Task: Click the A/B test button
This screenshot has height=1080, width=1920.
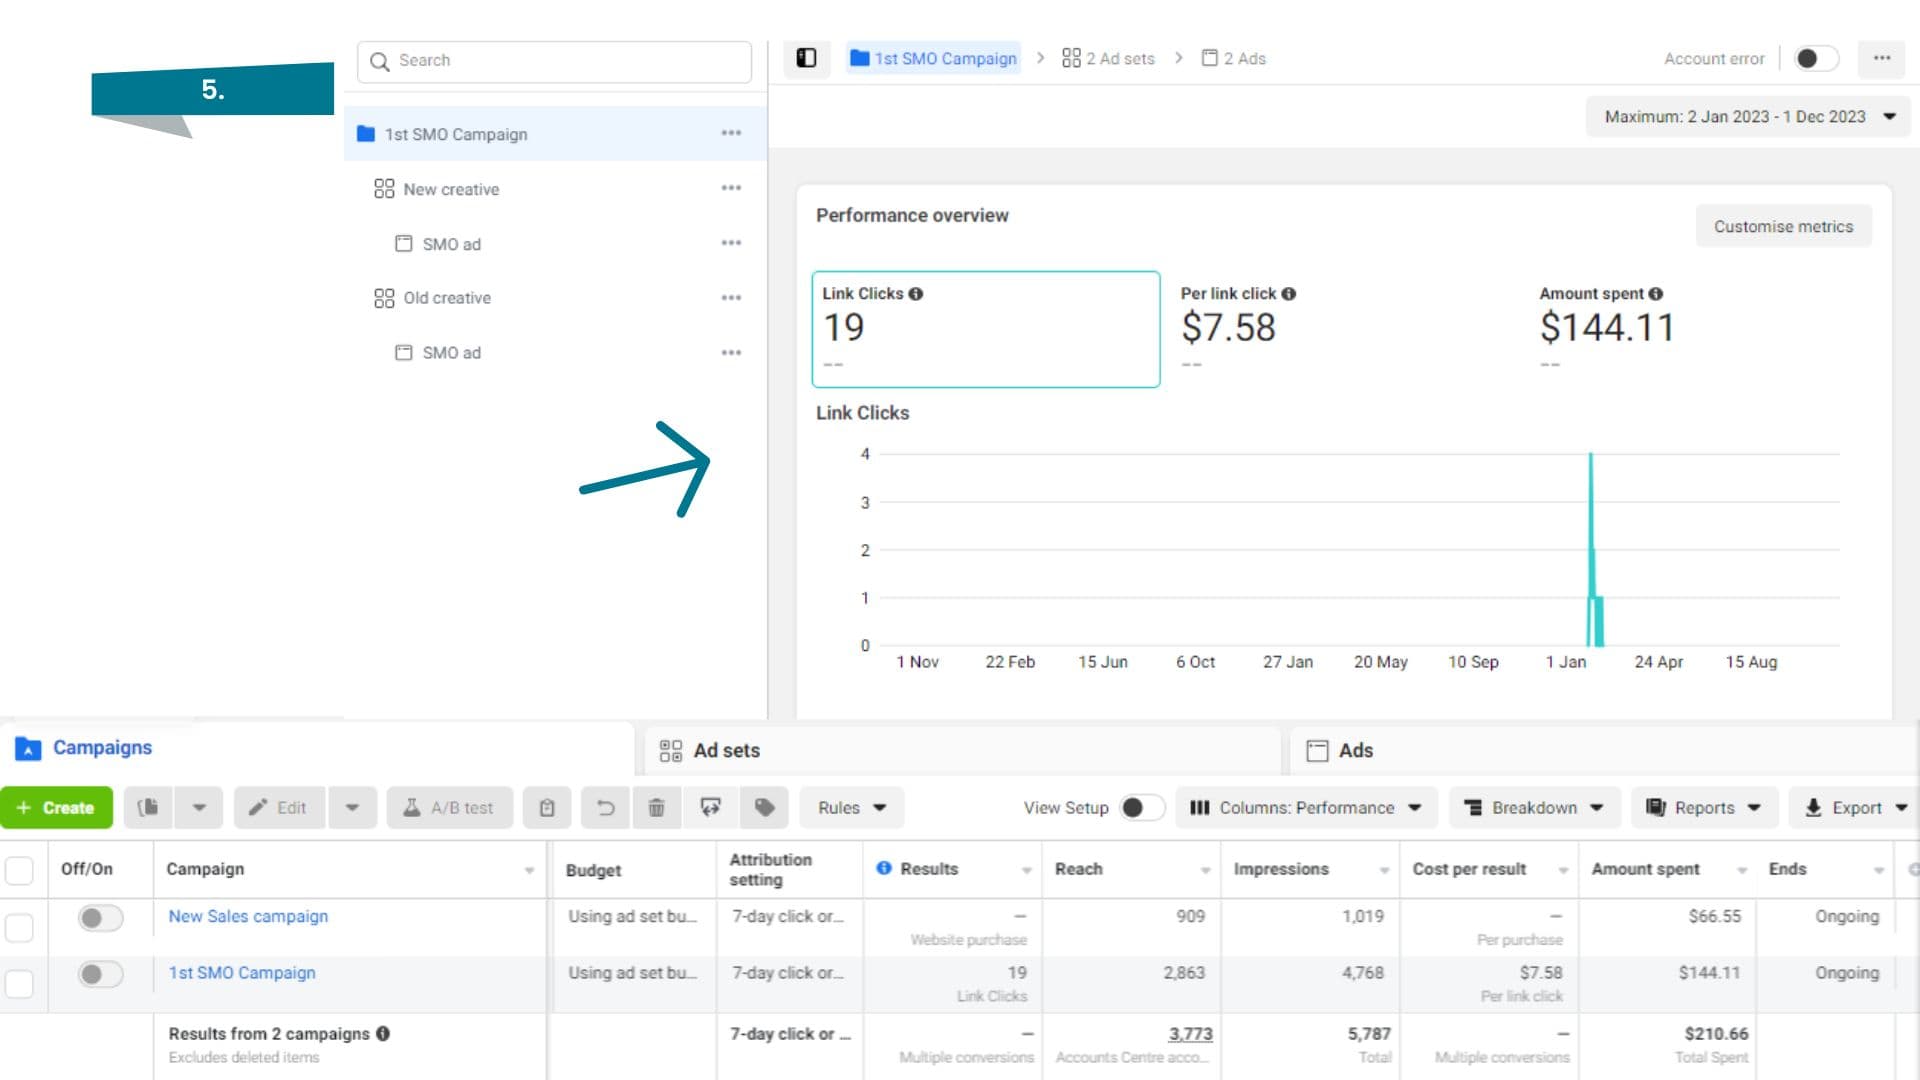Action: point(449,807)
